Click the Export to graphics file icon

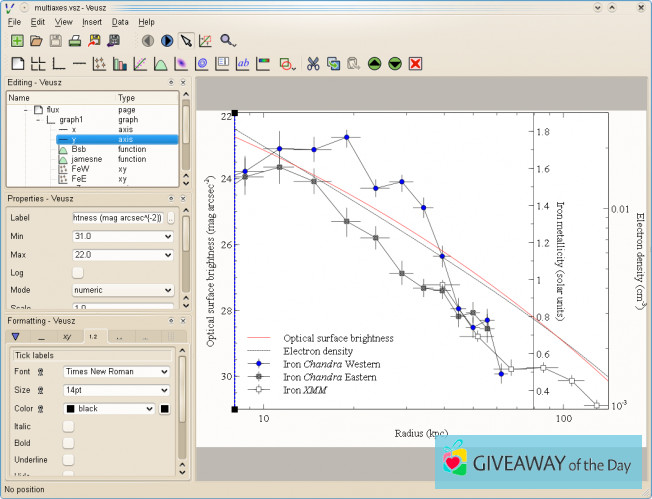(x=94, y=41)
